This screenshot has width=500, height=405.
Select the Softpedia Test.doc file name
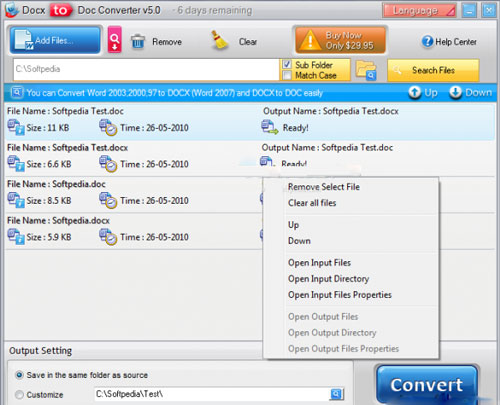(65, 111)
